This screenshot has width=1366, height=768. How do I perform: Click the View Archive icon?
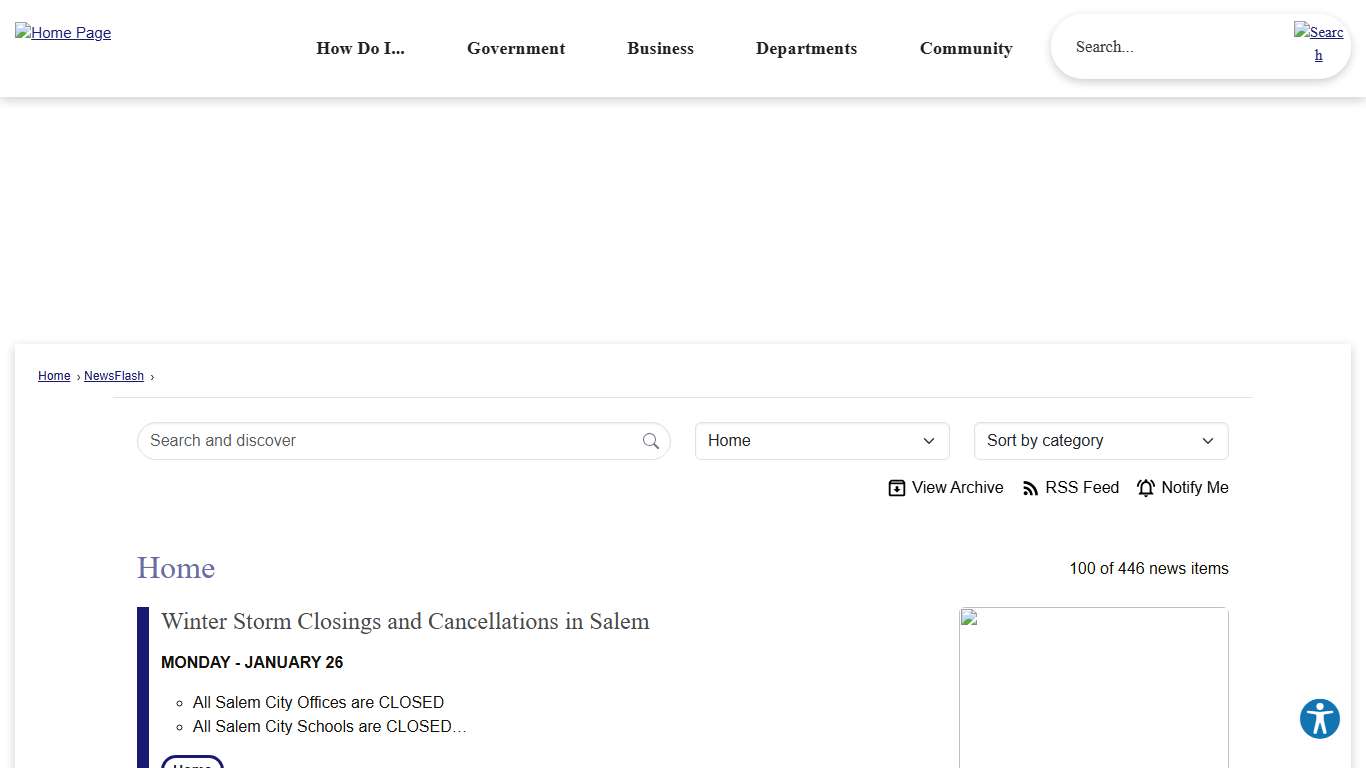pos(897,488)
